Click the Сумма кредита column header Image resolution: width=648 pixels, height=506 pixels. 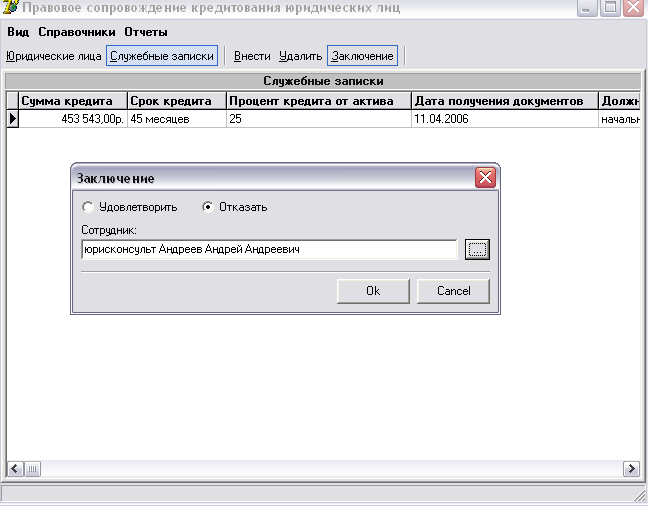tap(73, 101)
